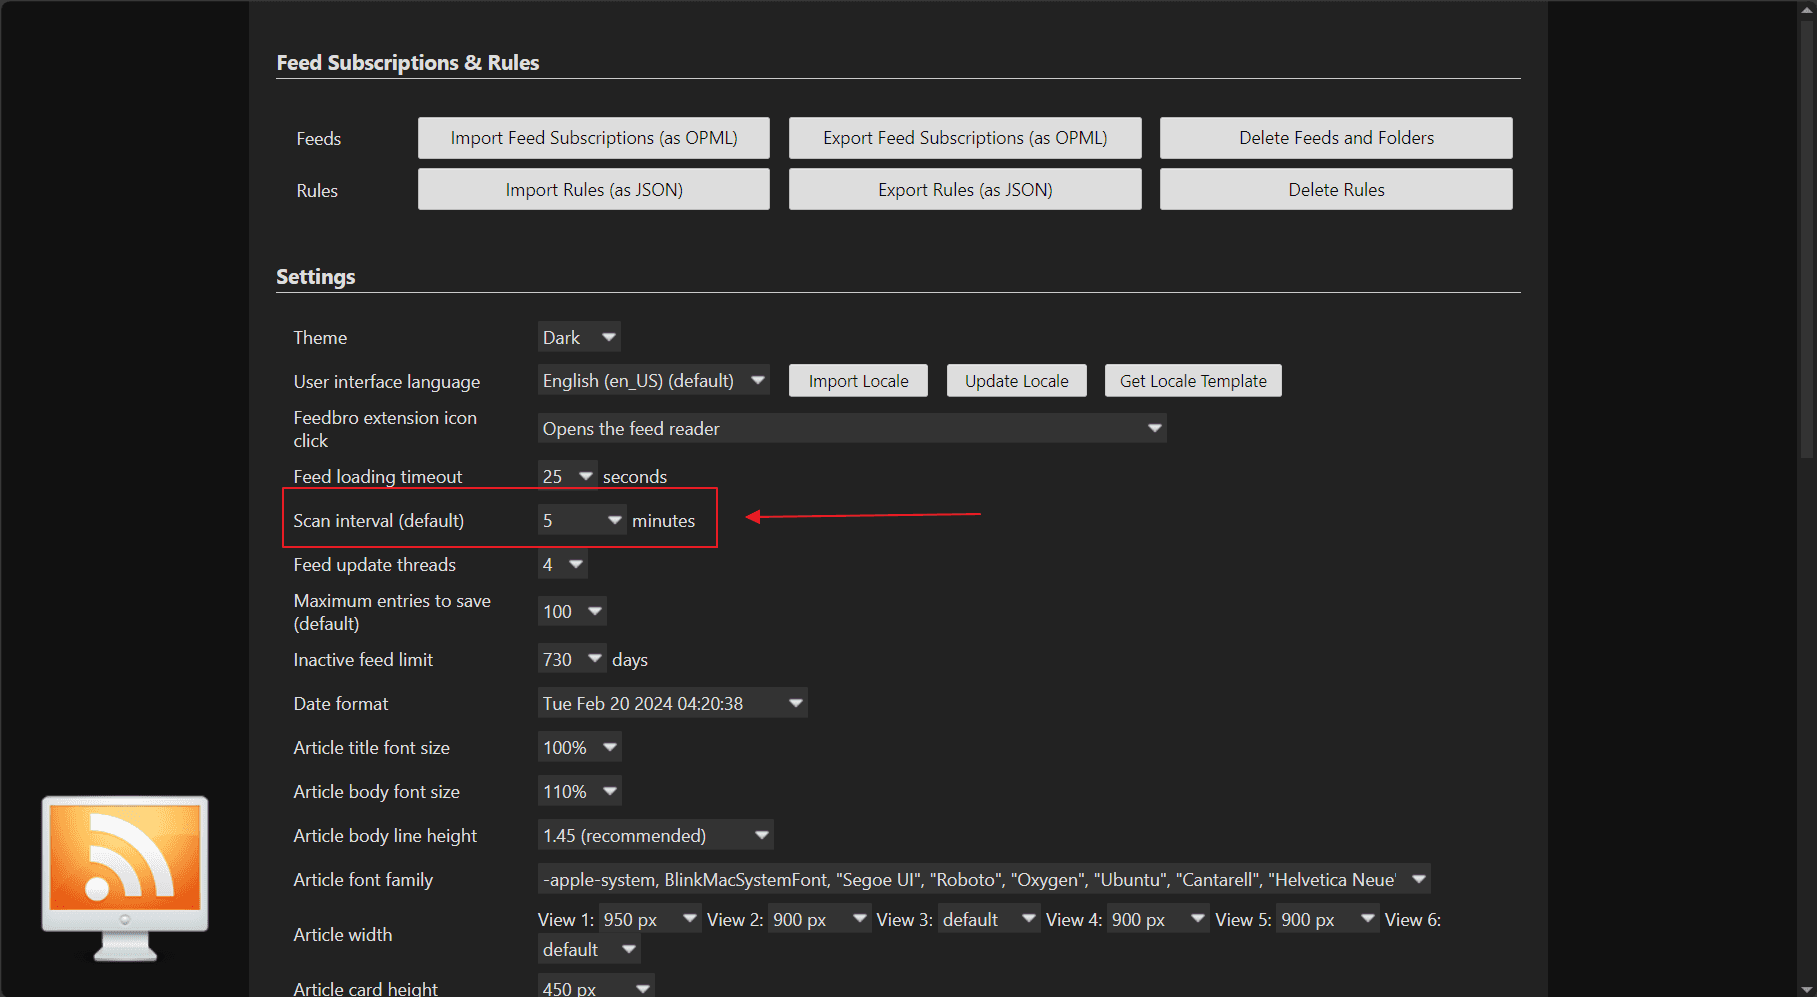This screenshot has height=997, width=1817.
Task: Open Inactive feed limit days dropdown
Action: point(572,659)
